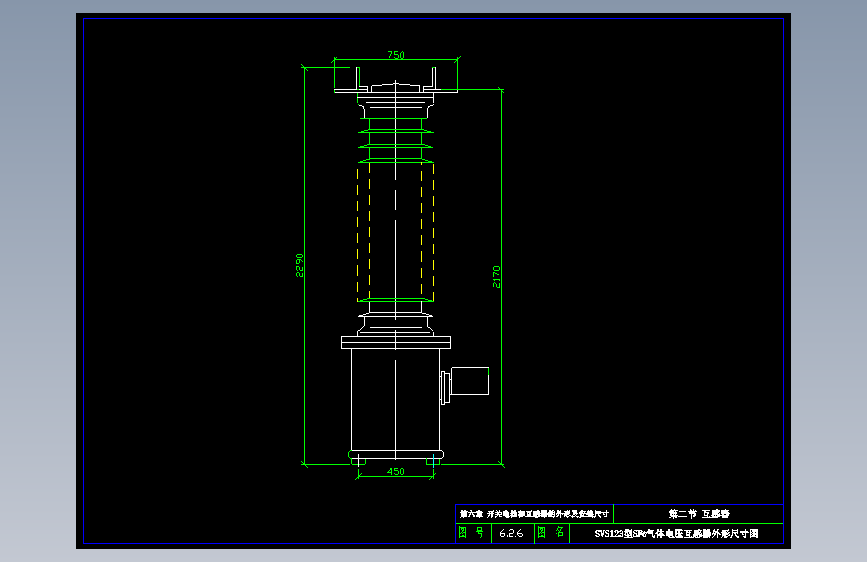Image resolution: width=867 pixels, height=562 pixels.
Task: Select the 450 base dimension text
Action: (396, 471)
